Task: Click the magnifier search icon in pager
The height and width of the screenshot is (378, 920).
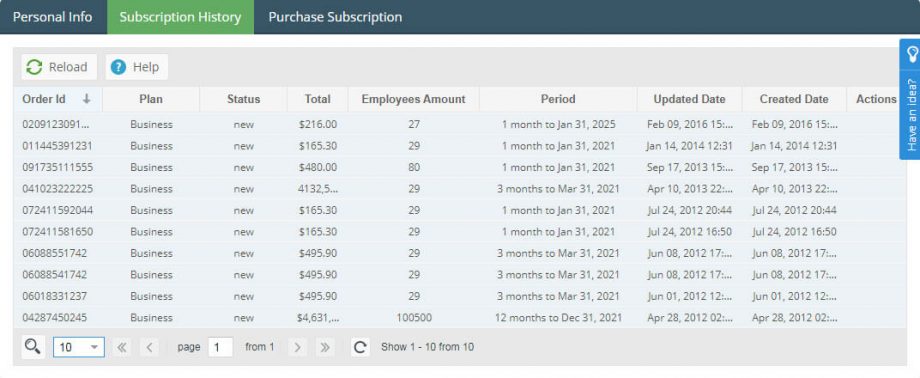Action: [32, 347]
